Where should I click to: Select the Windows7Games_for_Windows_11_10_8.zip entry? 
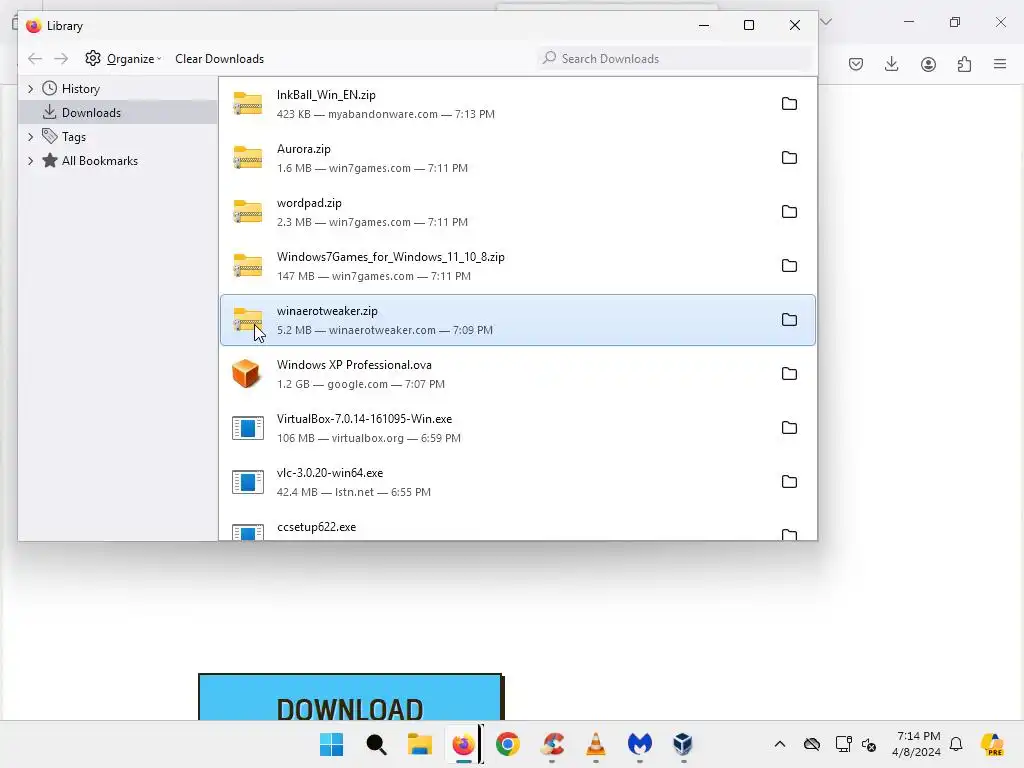point(518,266)
